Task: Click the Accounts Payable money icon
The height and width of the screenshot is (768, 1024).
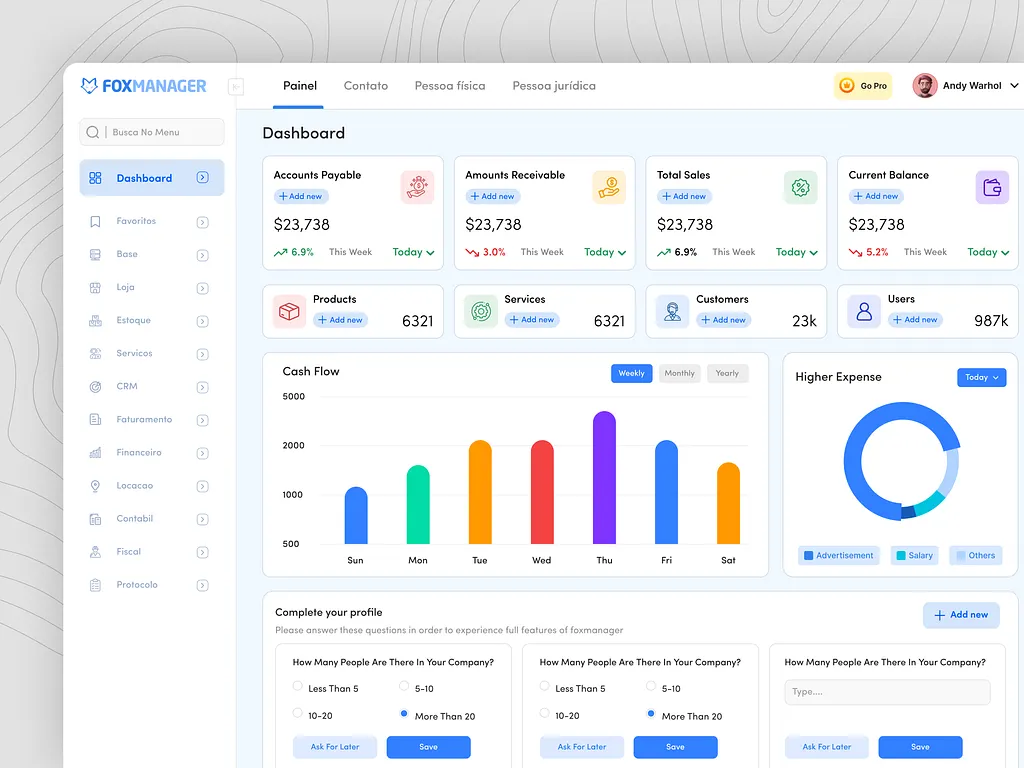Action: point(417,187)
